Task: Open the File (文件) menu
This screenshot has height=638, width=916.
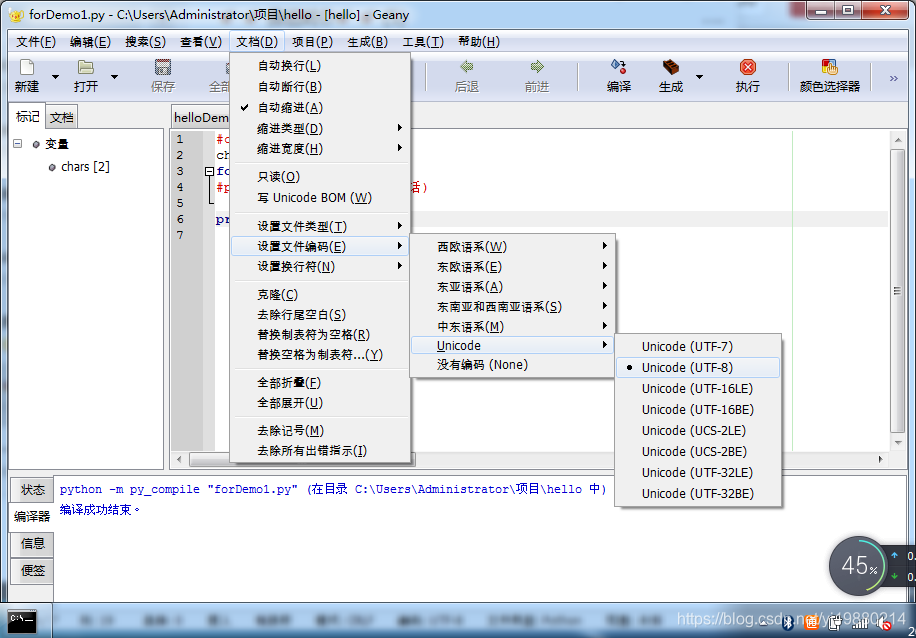Action: click(36, 42)
